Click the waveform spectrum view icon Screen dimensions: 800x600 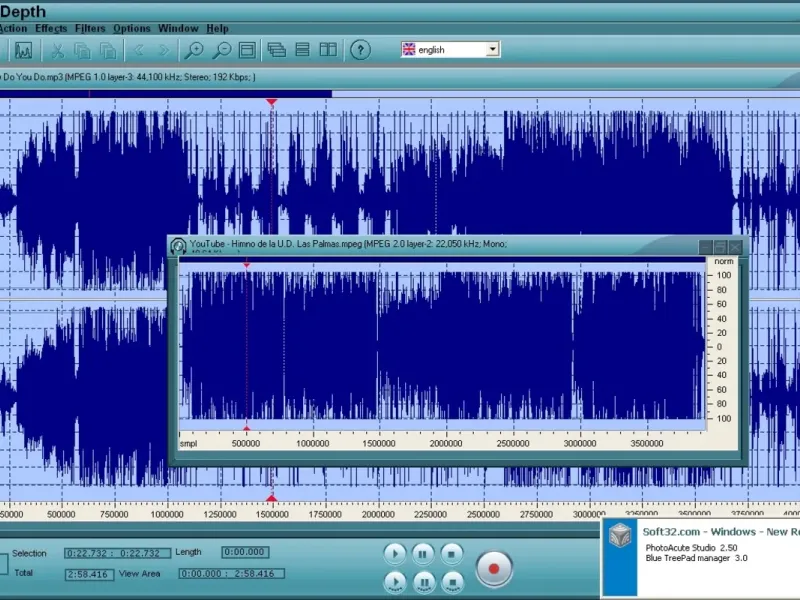(x=23, y=50)
